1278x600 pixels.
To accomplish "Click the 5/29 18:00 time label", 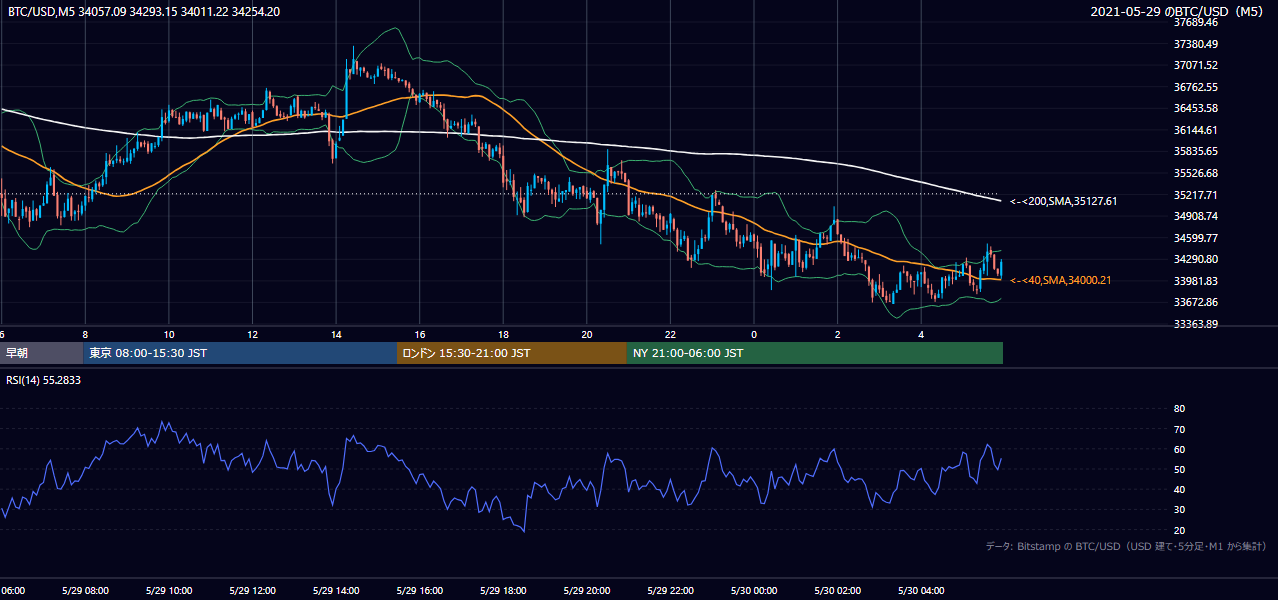I will [503, 590].
